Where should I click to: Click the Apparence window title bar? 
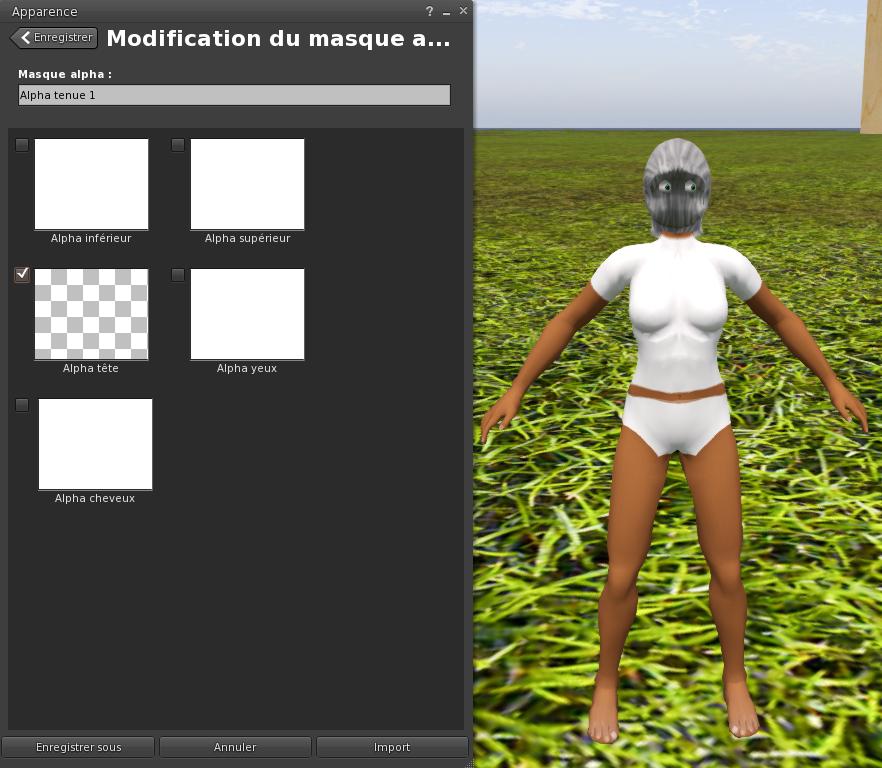tap(200, 11)
